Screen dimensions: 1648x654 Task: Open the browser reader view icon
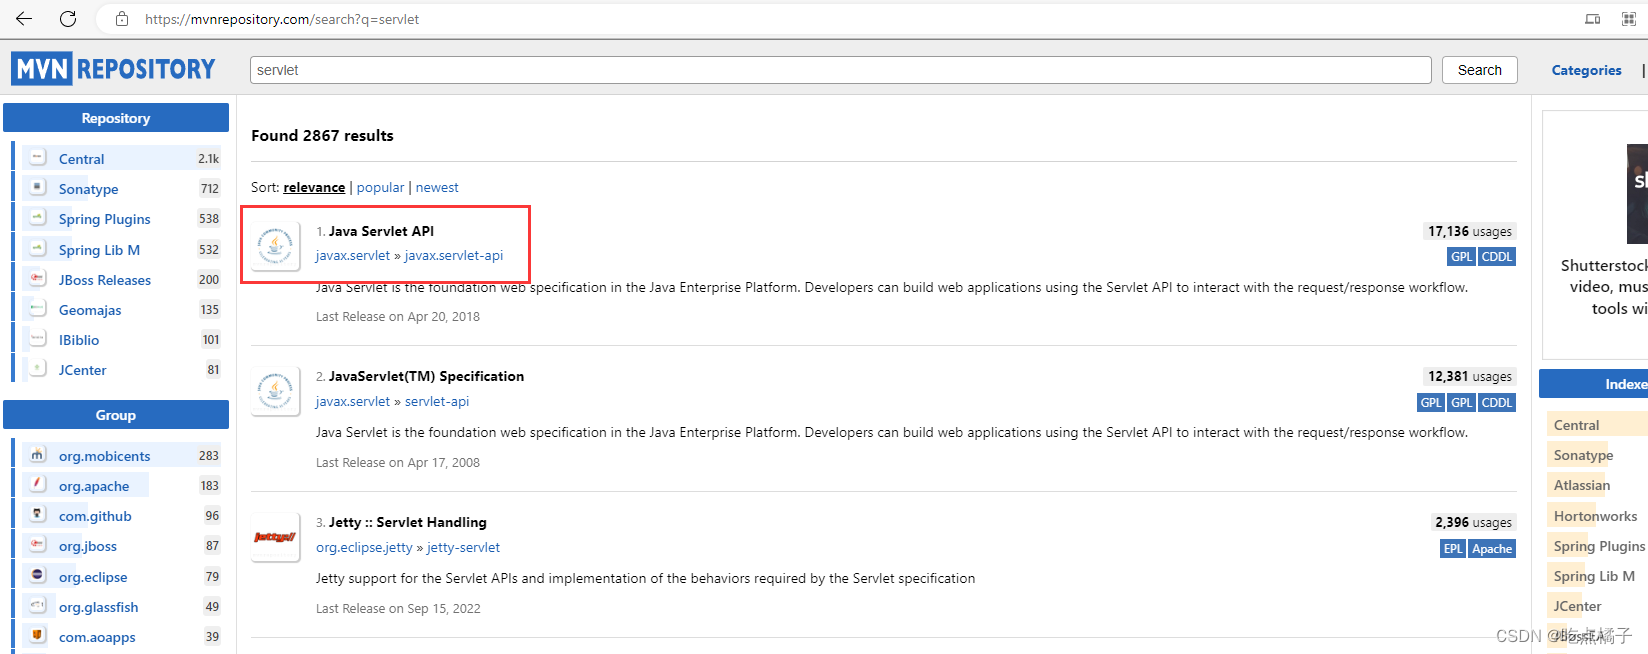(1593, 19)
